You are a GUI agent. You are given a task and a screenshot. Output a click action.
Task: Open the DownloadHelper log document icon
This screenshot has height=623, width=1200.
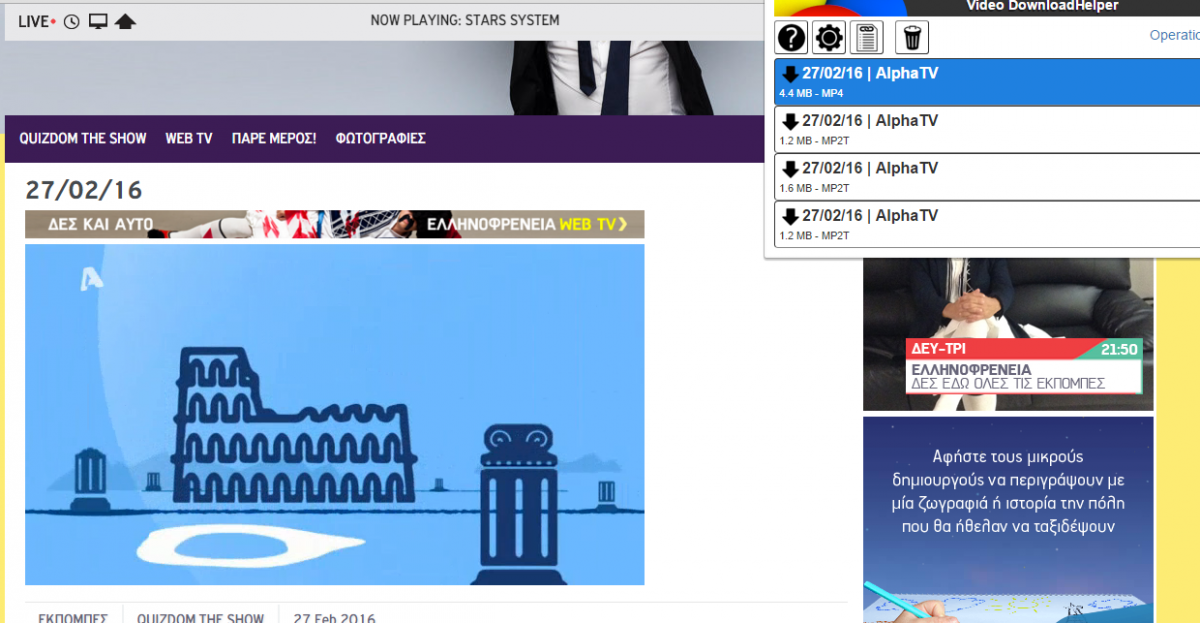pos(866,38)
